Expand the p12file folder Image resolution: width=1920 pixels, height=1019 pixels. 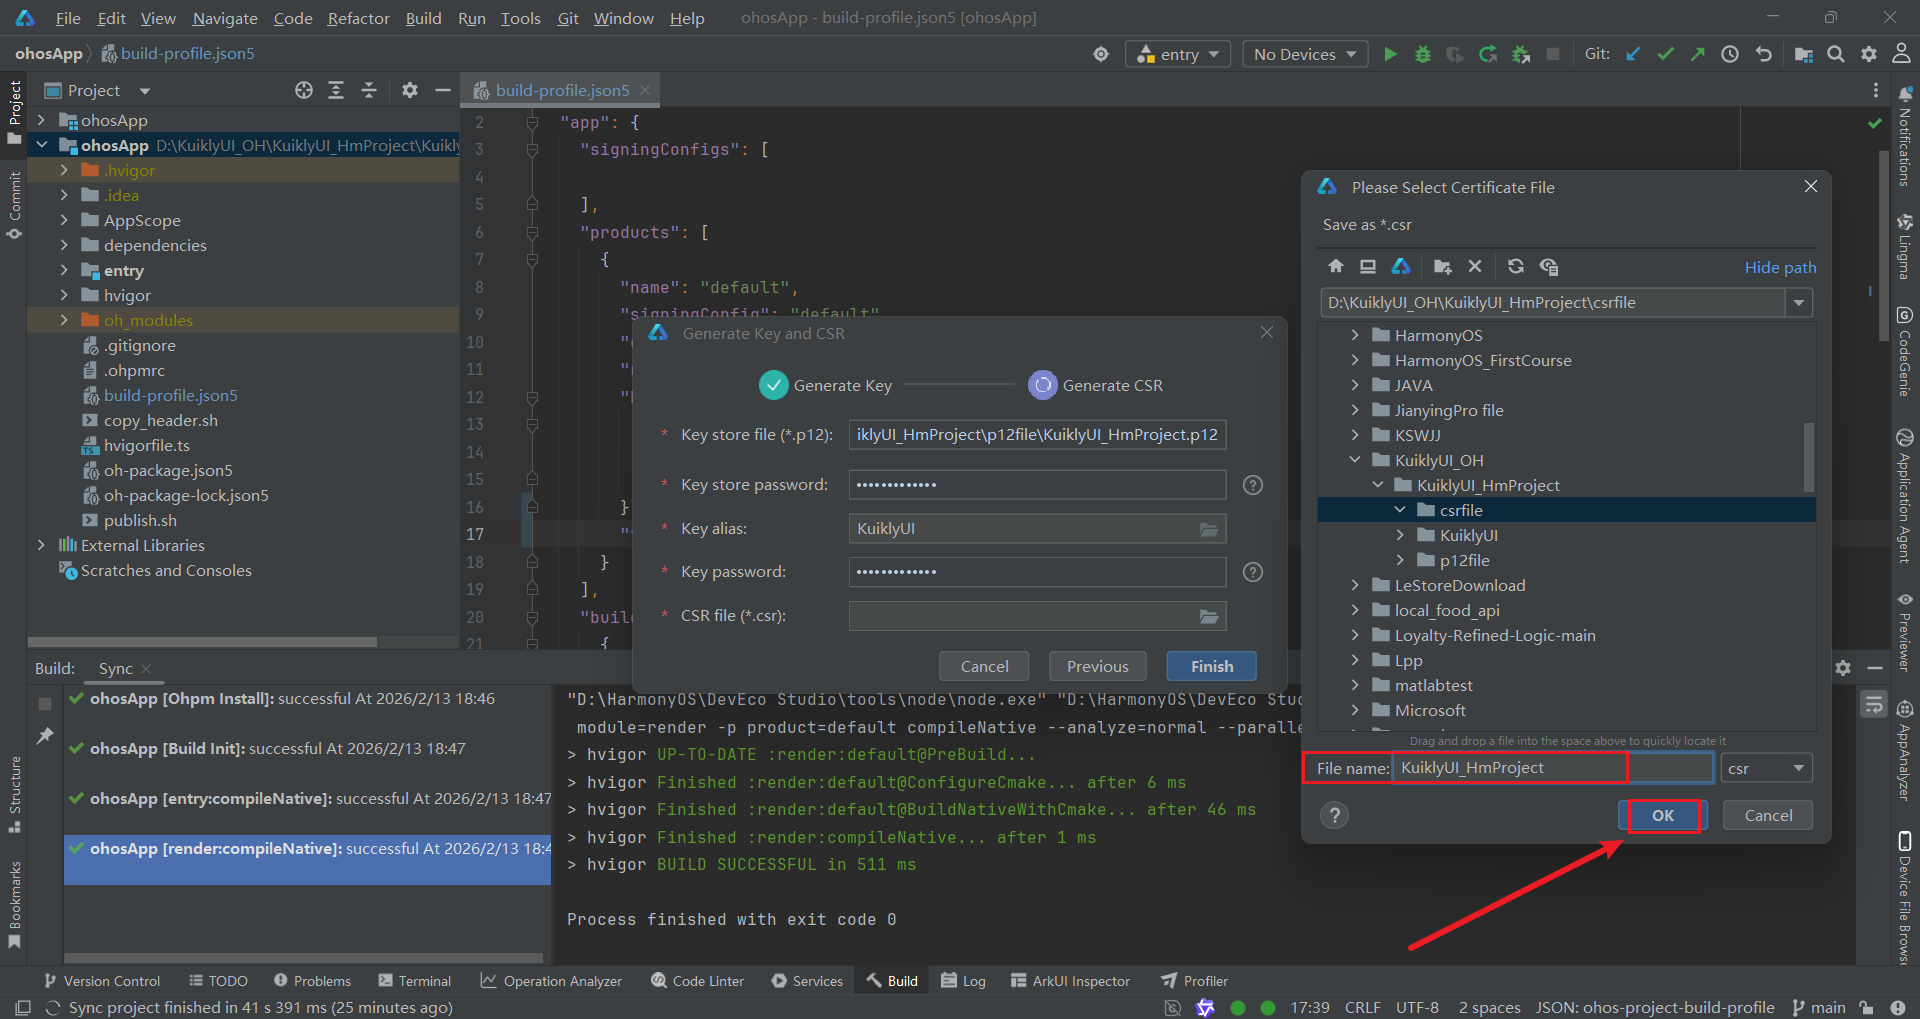1400,560
